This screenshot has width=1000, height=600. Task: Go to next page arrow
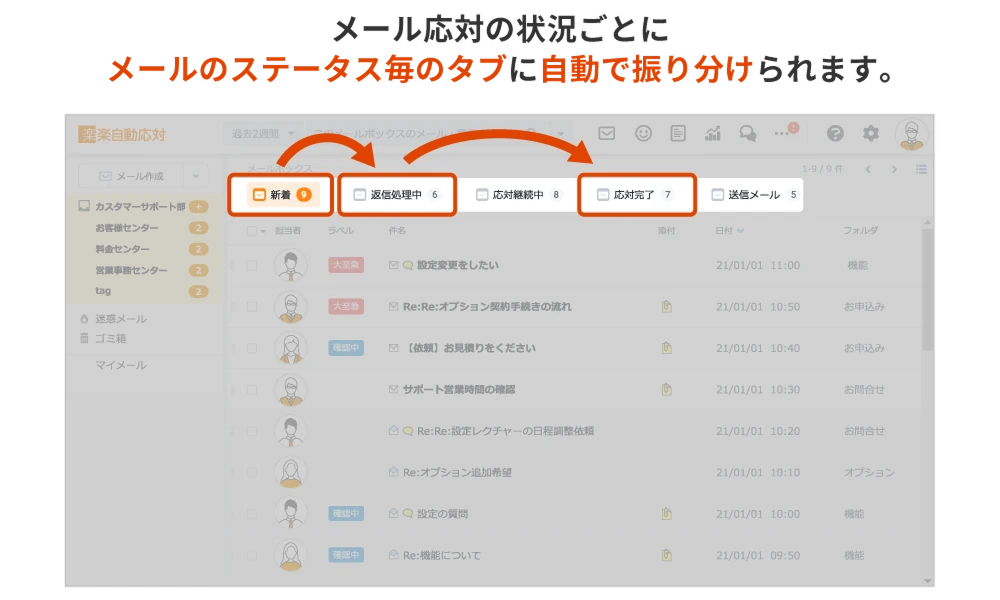point(894,169)
